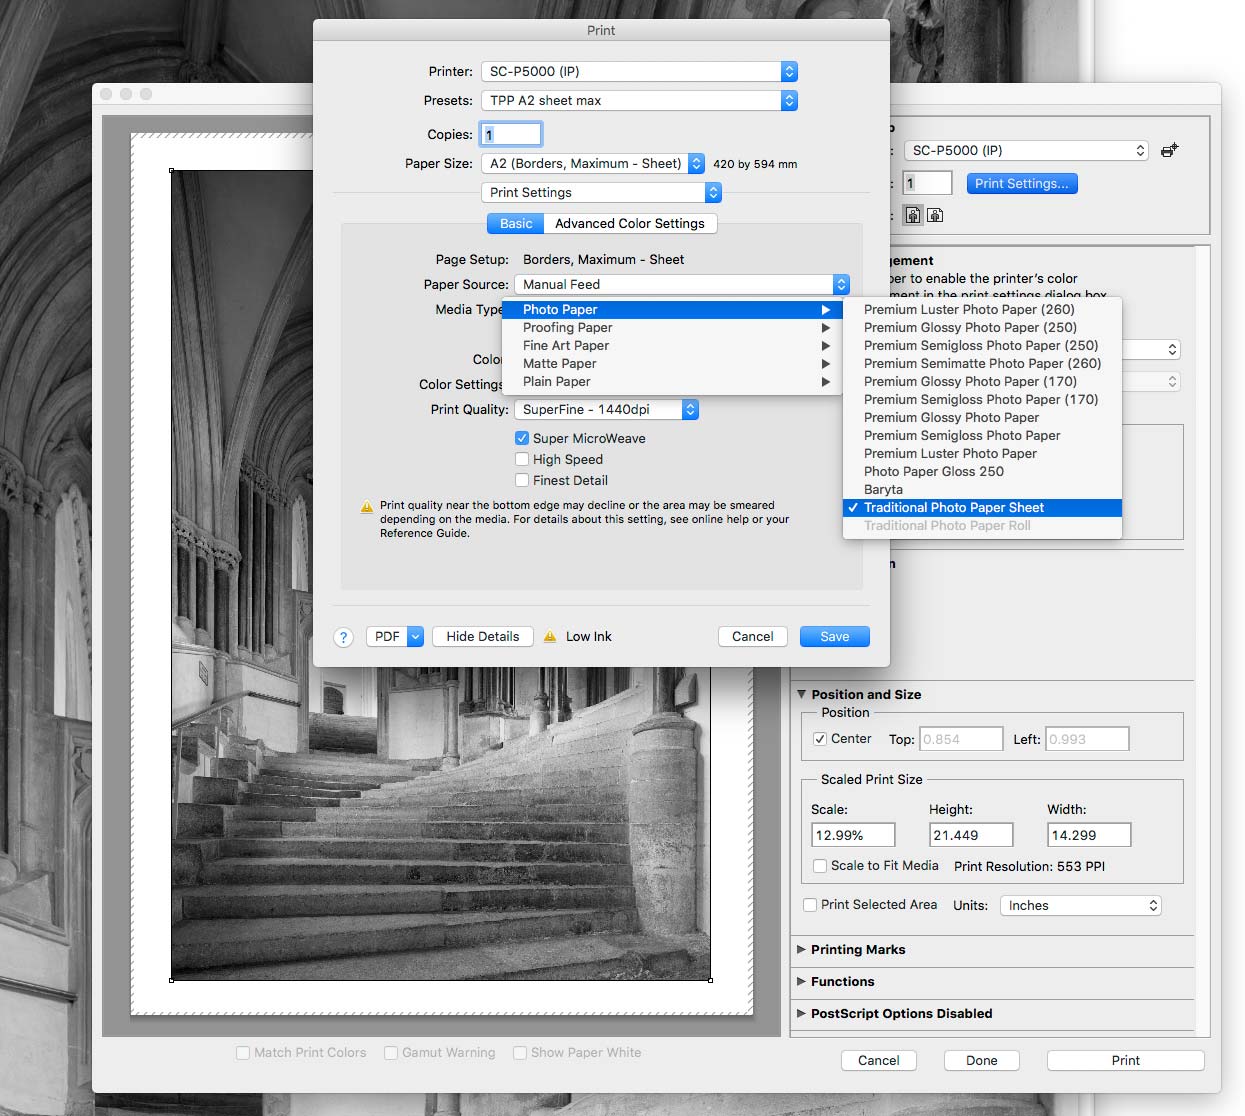The image size is (1245, 1116).
Task: Collapse the Position and Size section
Action: pos(802,695)
